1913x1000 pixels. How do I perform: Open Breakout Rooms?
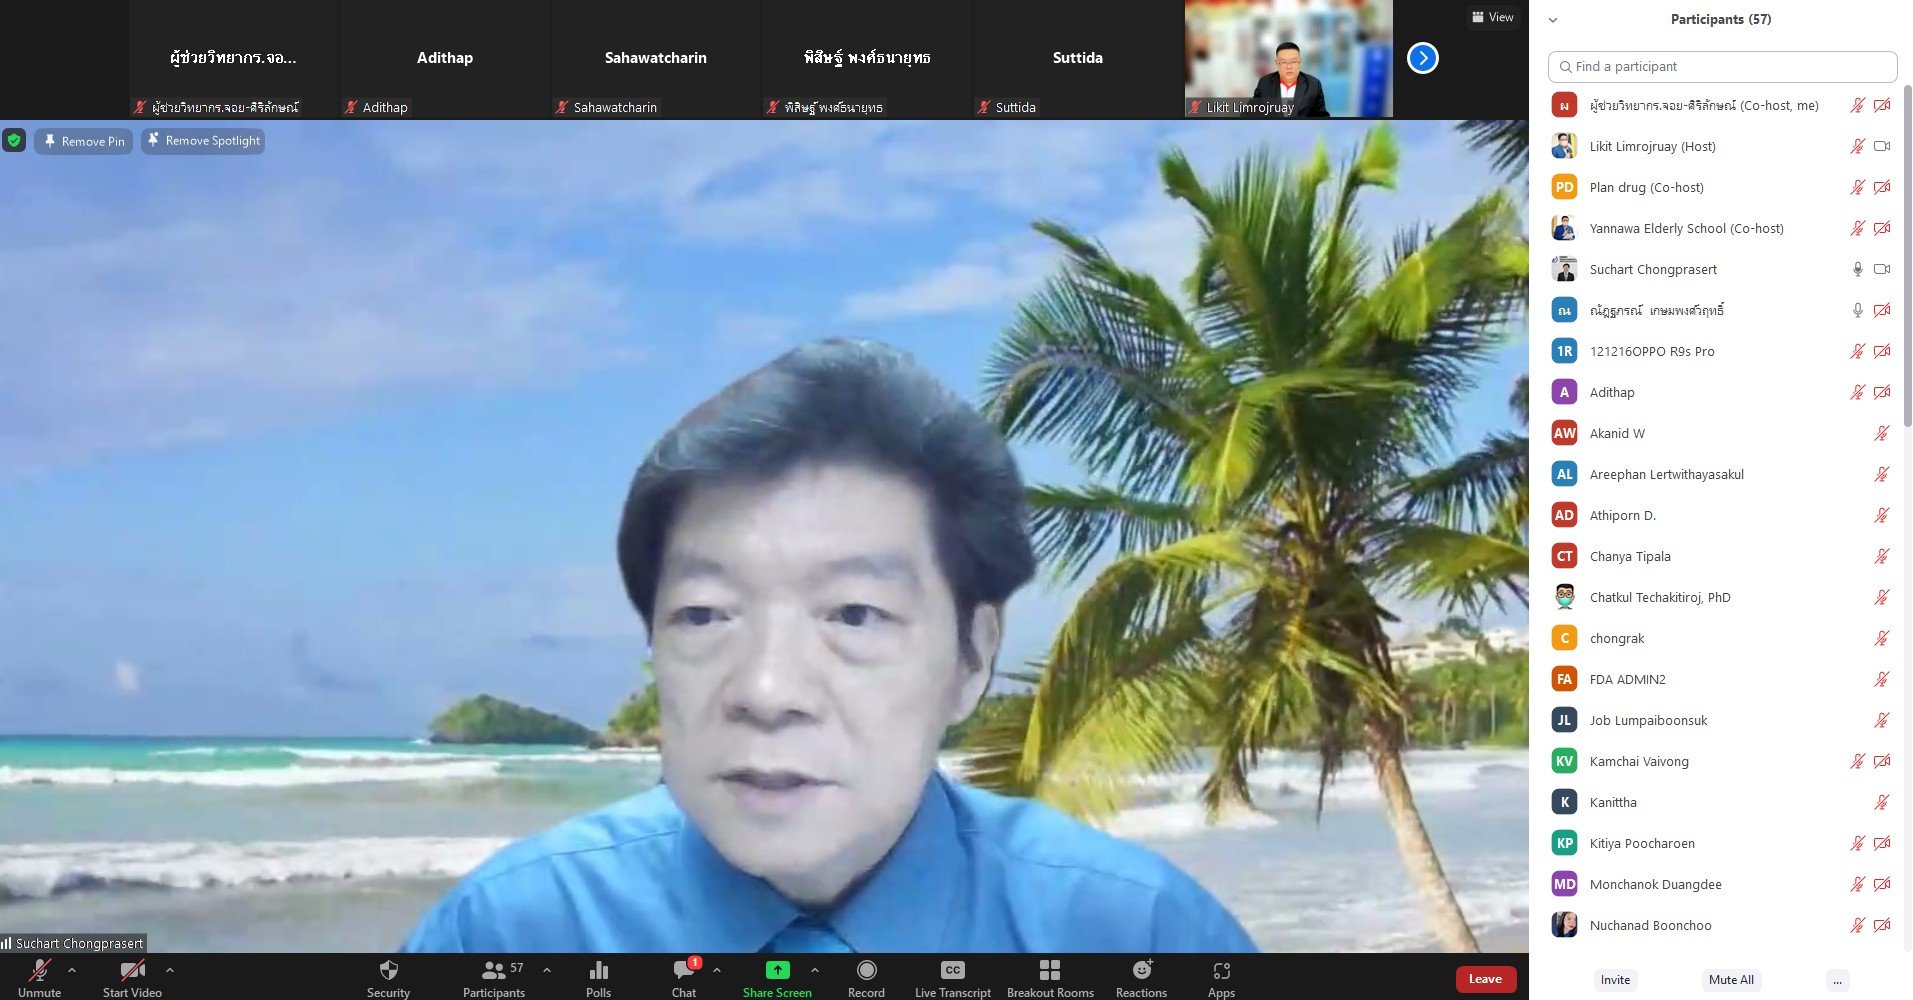pyautogui.click(x=1049, y=976)
